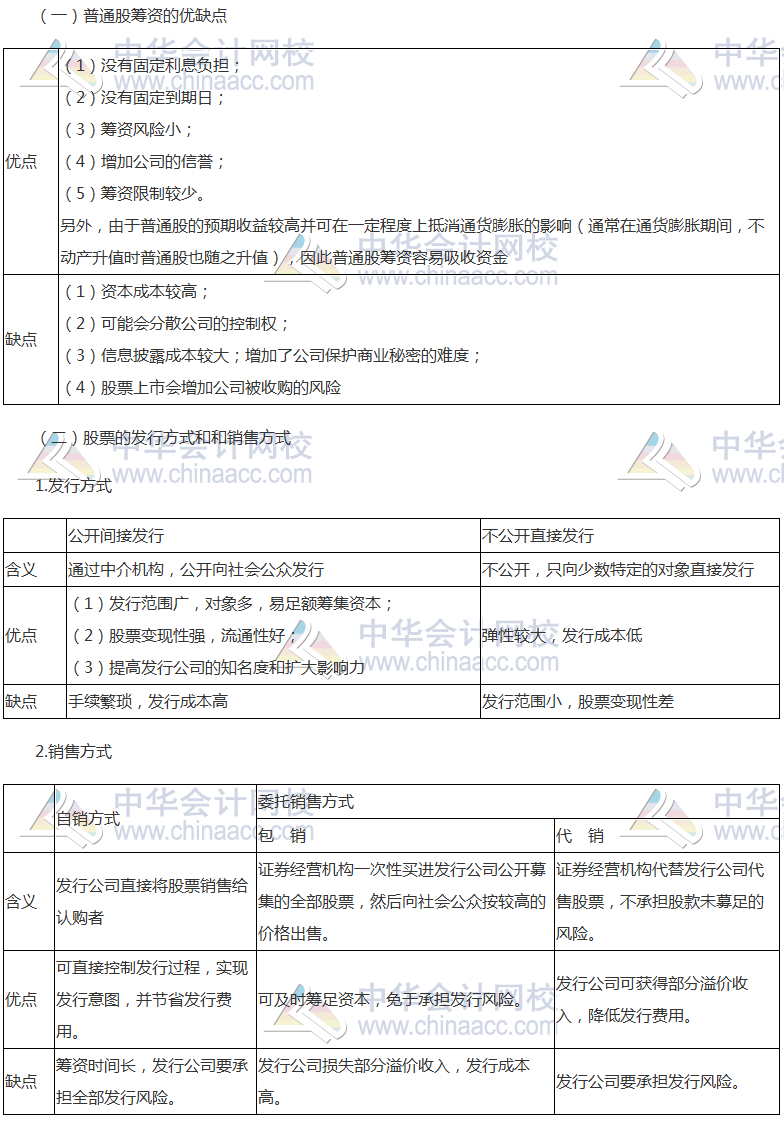Image resolution: width=784 pixels, height=1123 pixels.
Task: Click subheading 1.发行方式
Action: [74, 486]
